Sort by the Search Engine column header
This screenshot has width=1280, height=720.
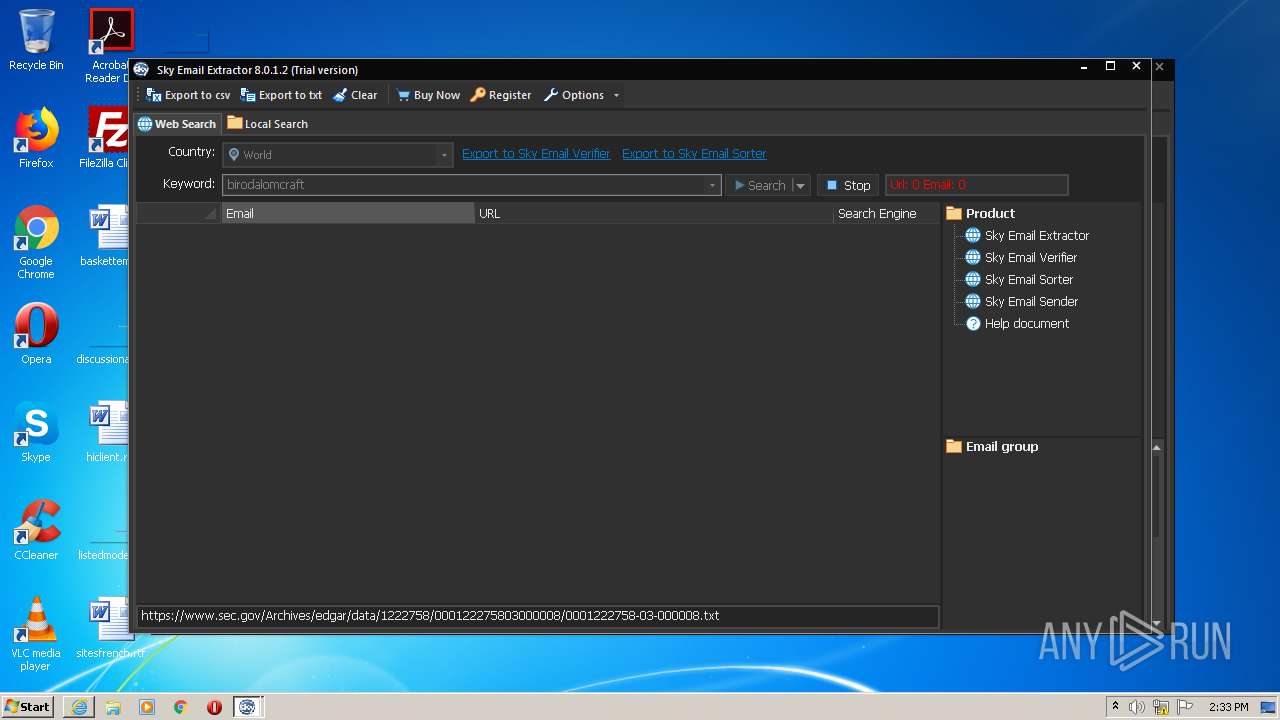pyautogui.click(x=886, y=213)
